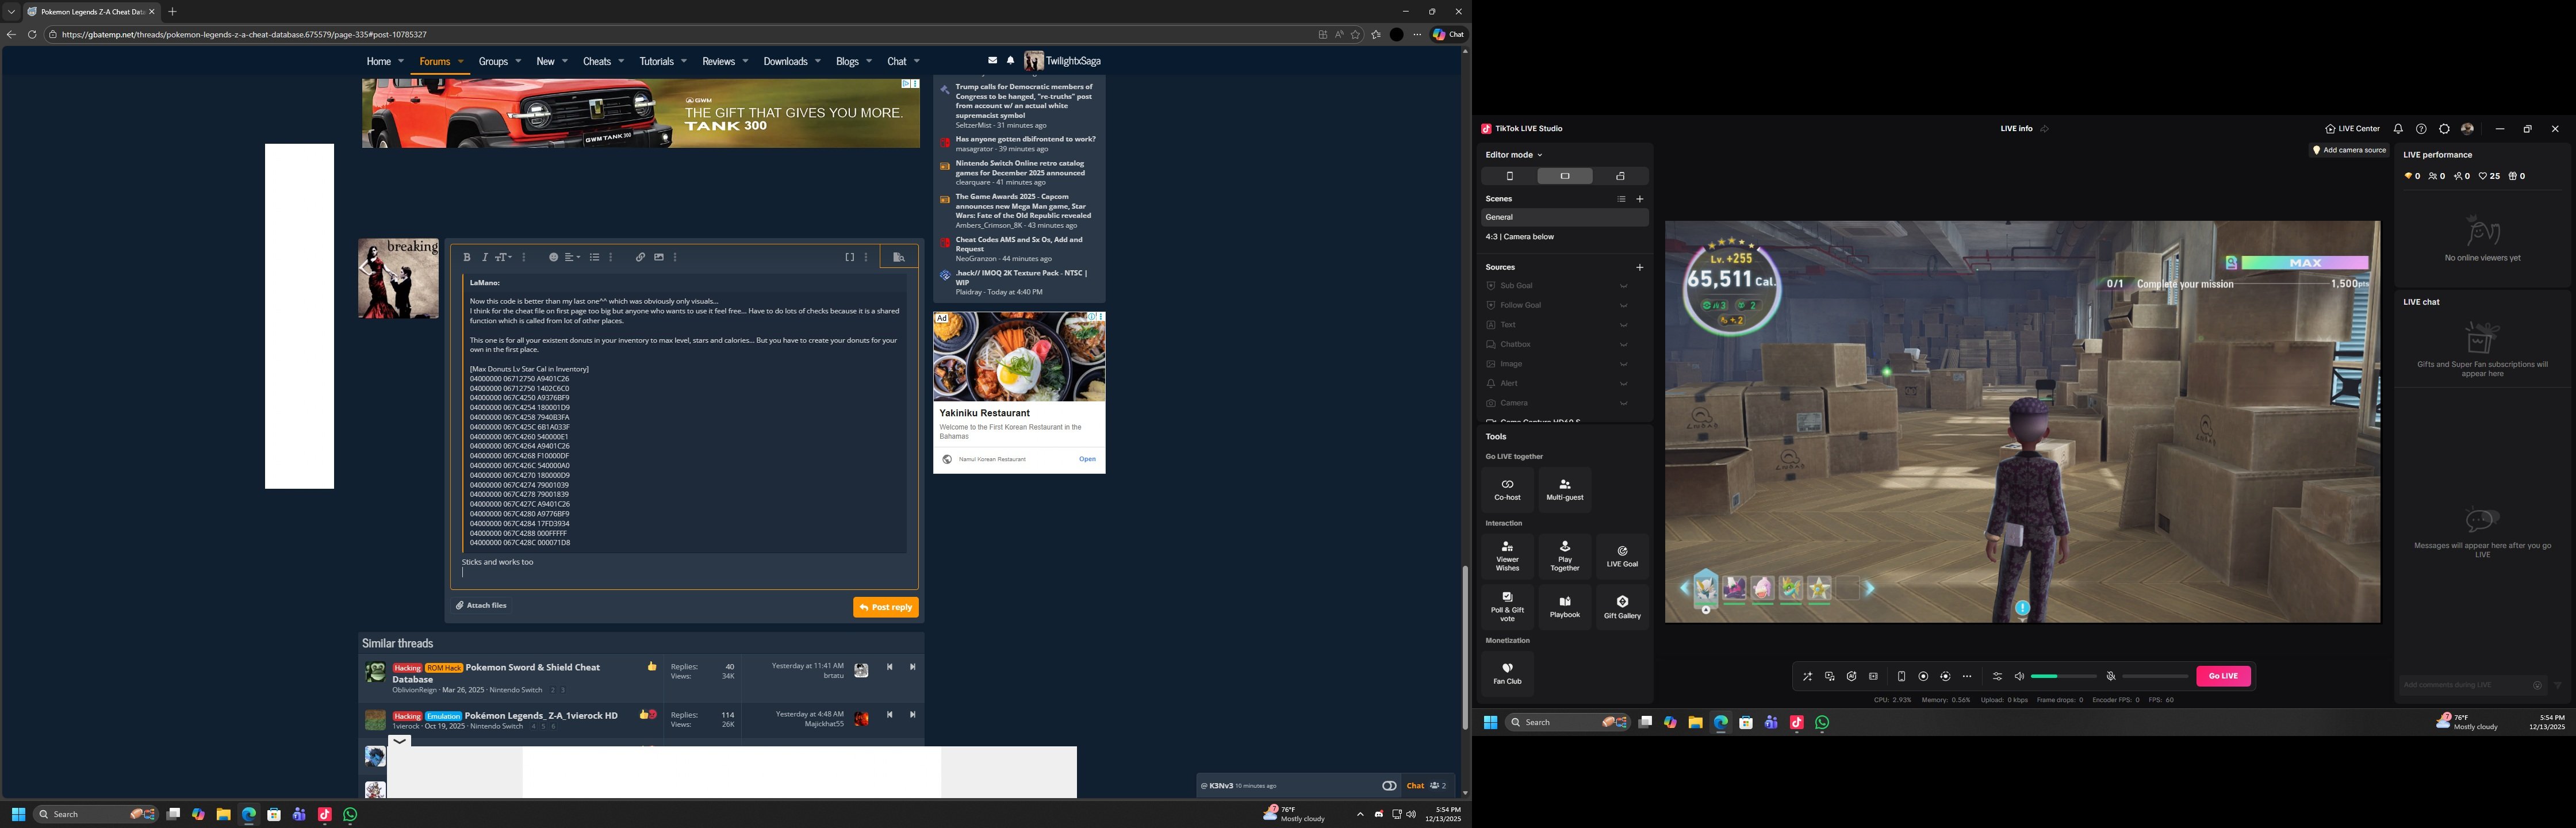Expand the Cheats menu dropdown arrow
The height and width of the screenshot is (828, 2576).
point(621,61)
